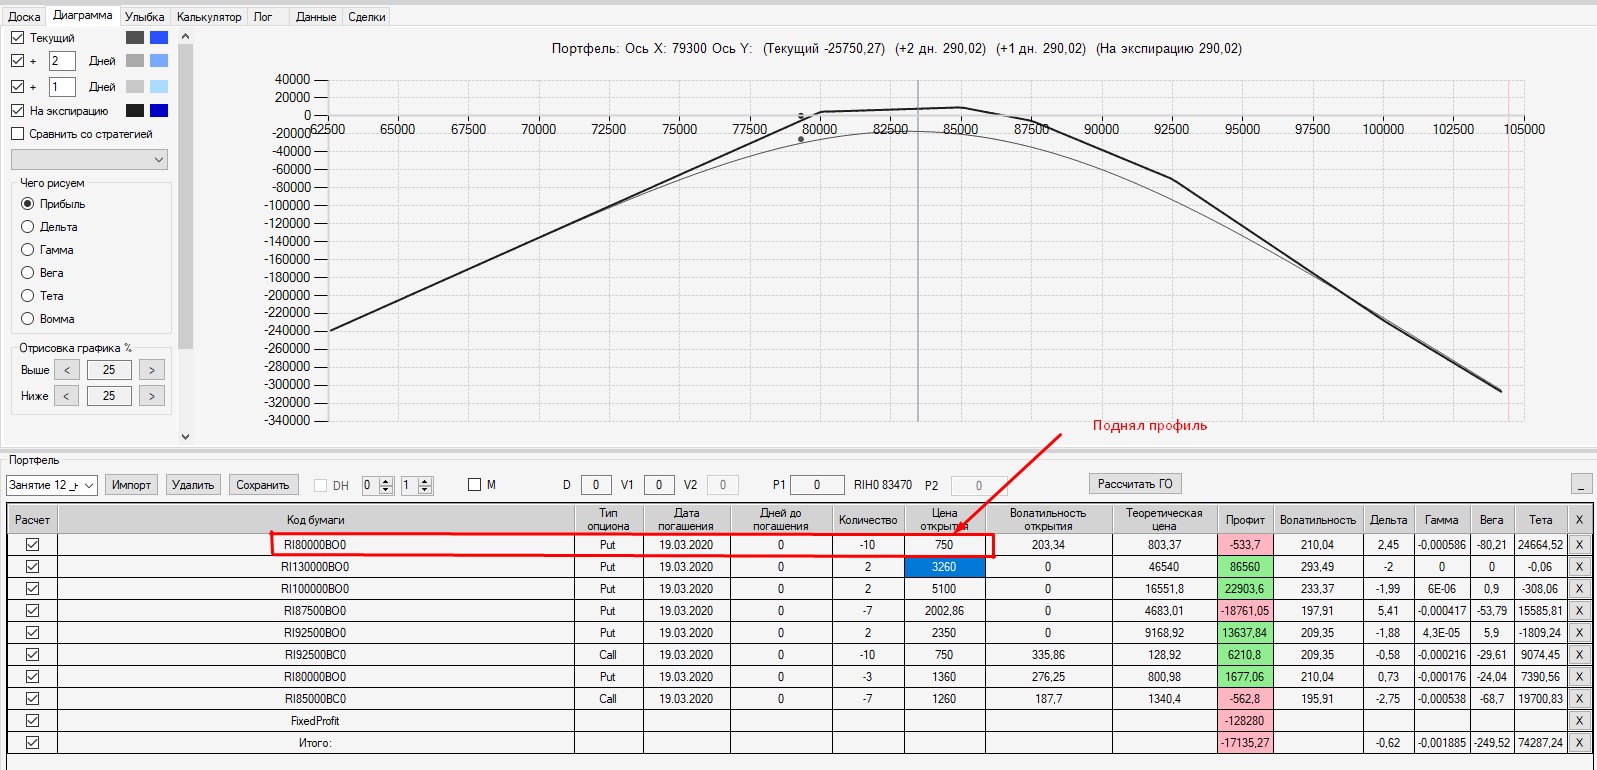Switch to the Доска tab

coord(24,17)
